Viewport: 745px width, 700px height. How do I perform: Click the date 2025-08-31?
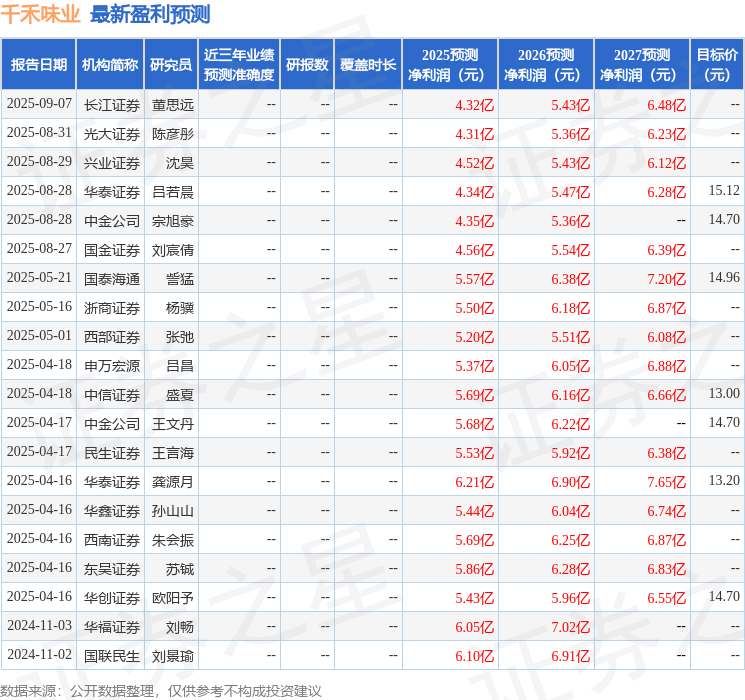pos(39,133)
